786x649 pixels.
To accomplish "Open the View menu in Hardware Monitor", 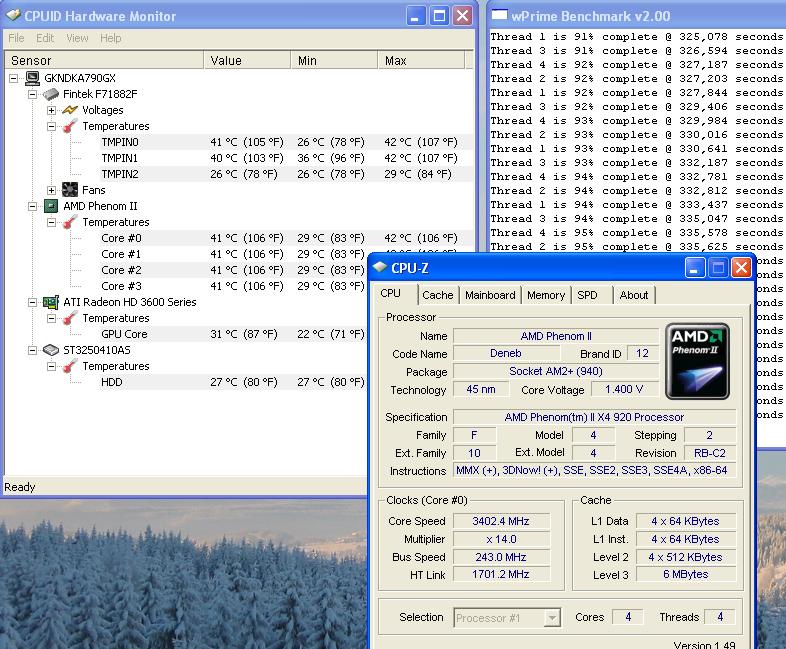I will pyautogui.click(x=77, y=38).
